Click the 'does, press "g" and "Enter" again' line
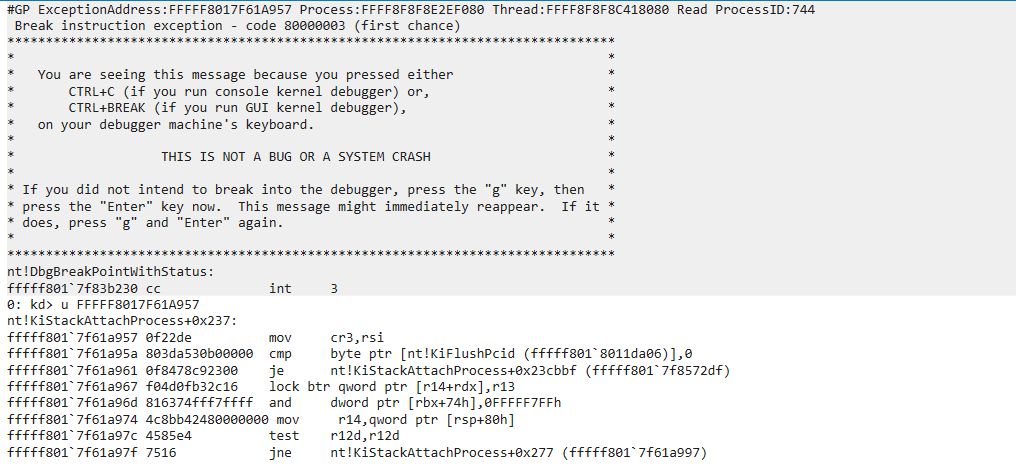This screenshot has height=469, width=1016. point(153,223)
